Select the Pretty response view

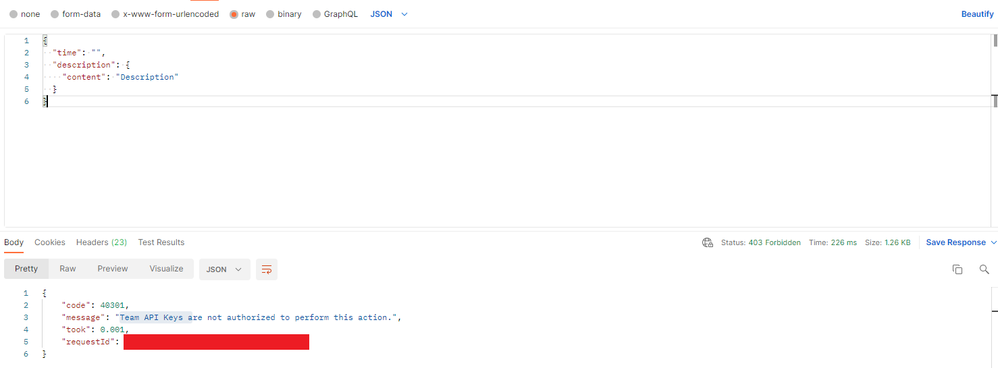[x=26, y=269]
